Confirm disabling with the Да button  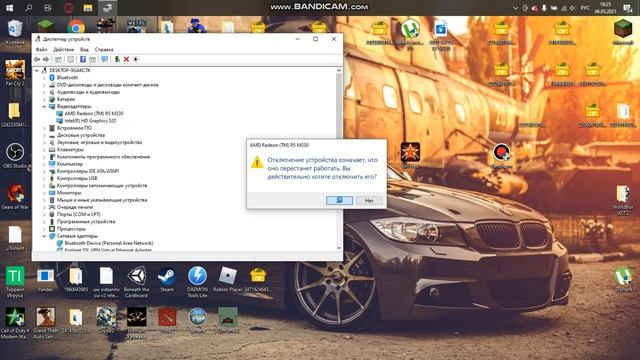(x=339, y=200)
